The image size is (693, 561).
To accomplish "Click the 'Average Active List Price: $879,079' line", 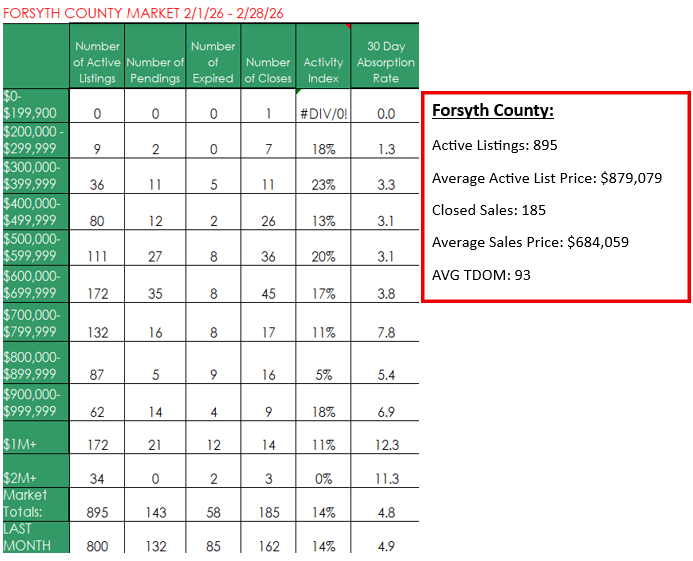I will [x=545, y=178].
